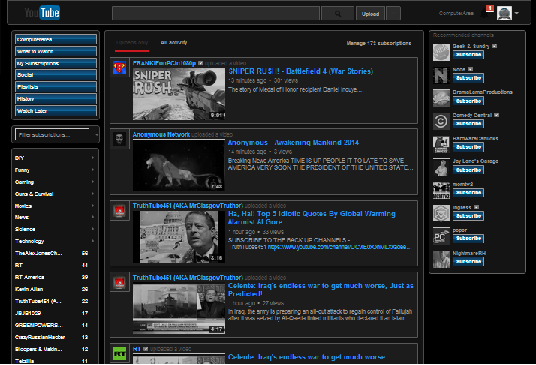The image size is (536, 365).
Task: Open Anonymous Network channel name link
Action: 161,135
